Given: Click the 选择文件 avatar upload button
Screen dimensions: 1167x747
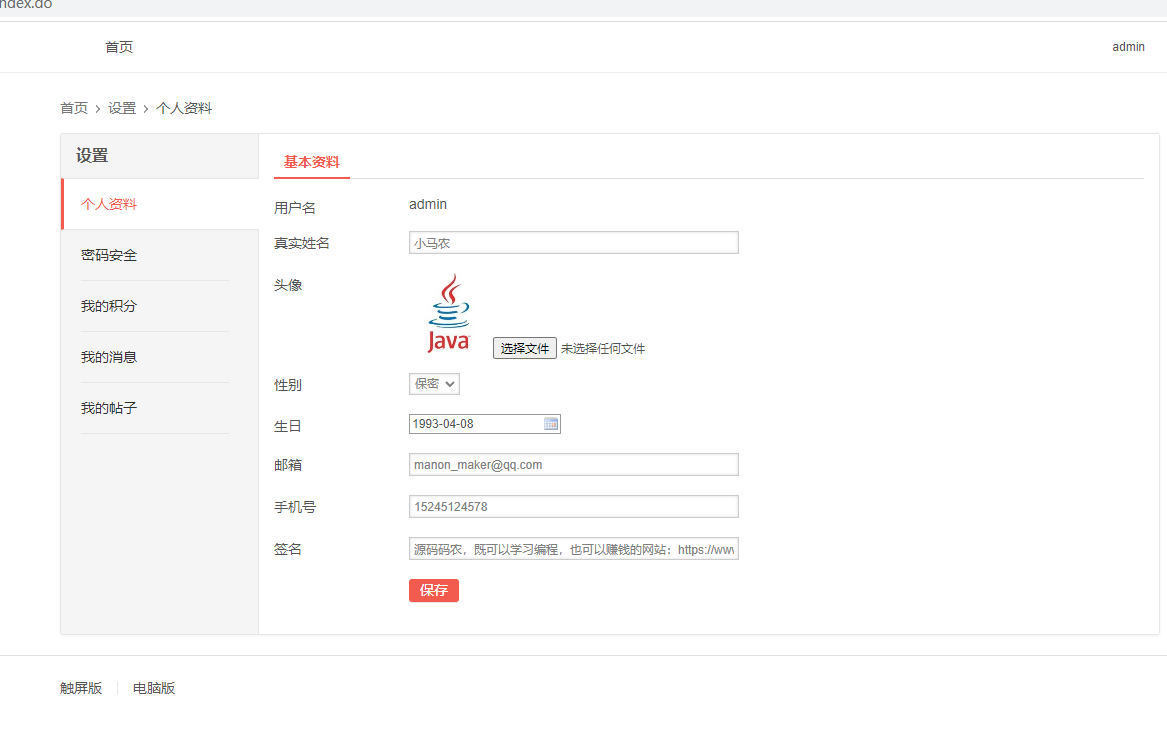Looking at the screenshot, I should (524, 348).
